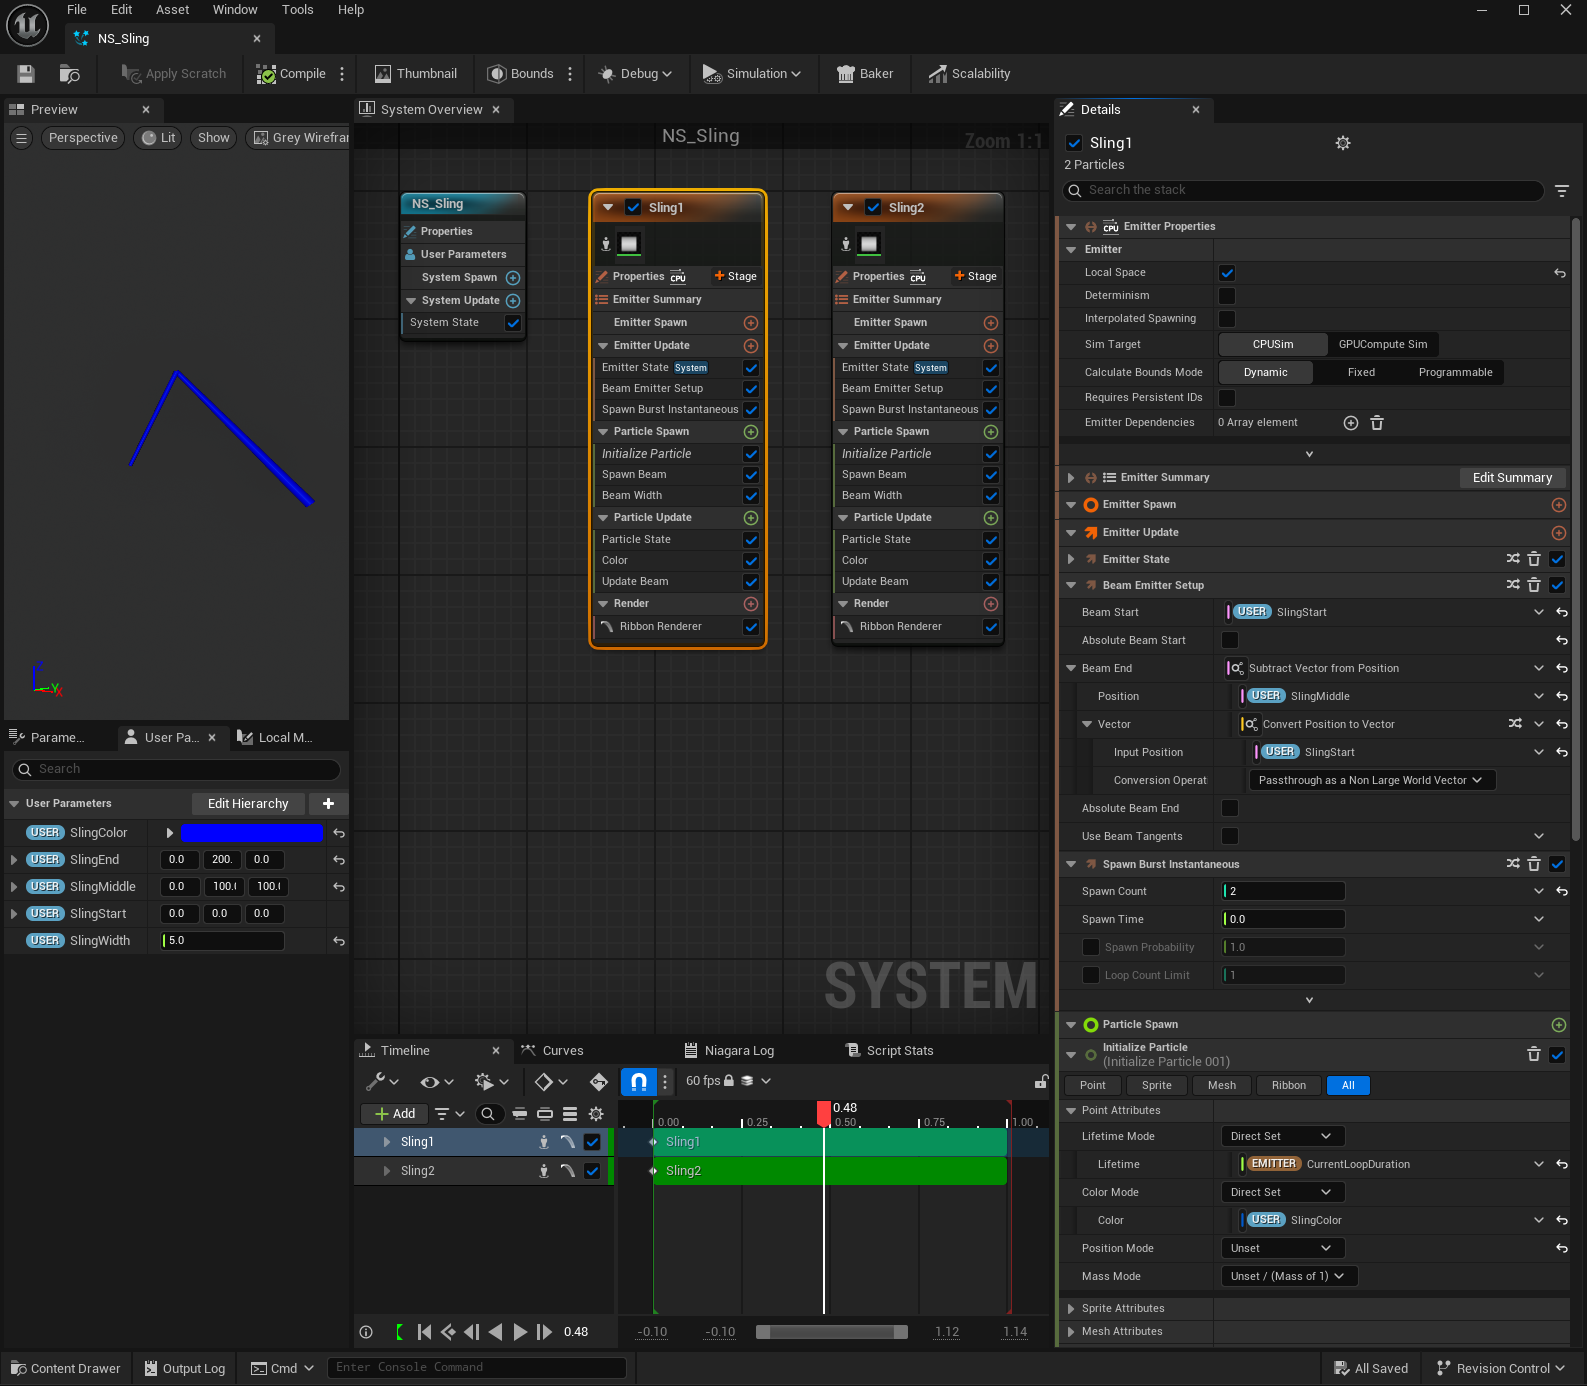Click the Save icon in toolbar

26,74
